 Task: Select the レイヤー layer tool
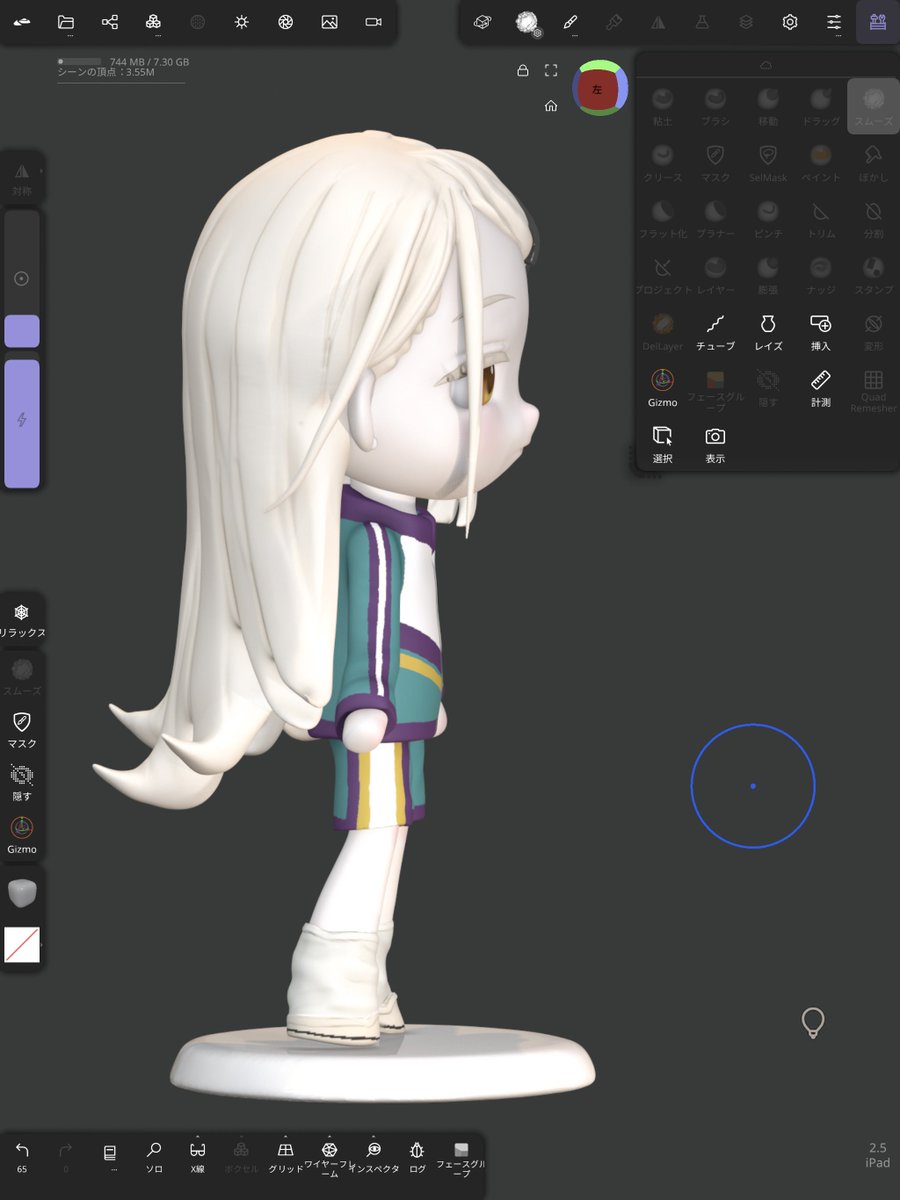tap(715, 274)
